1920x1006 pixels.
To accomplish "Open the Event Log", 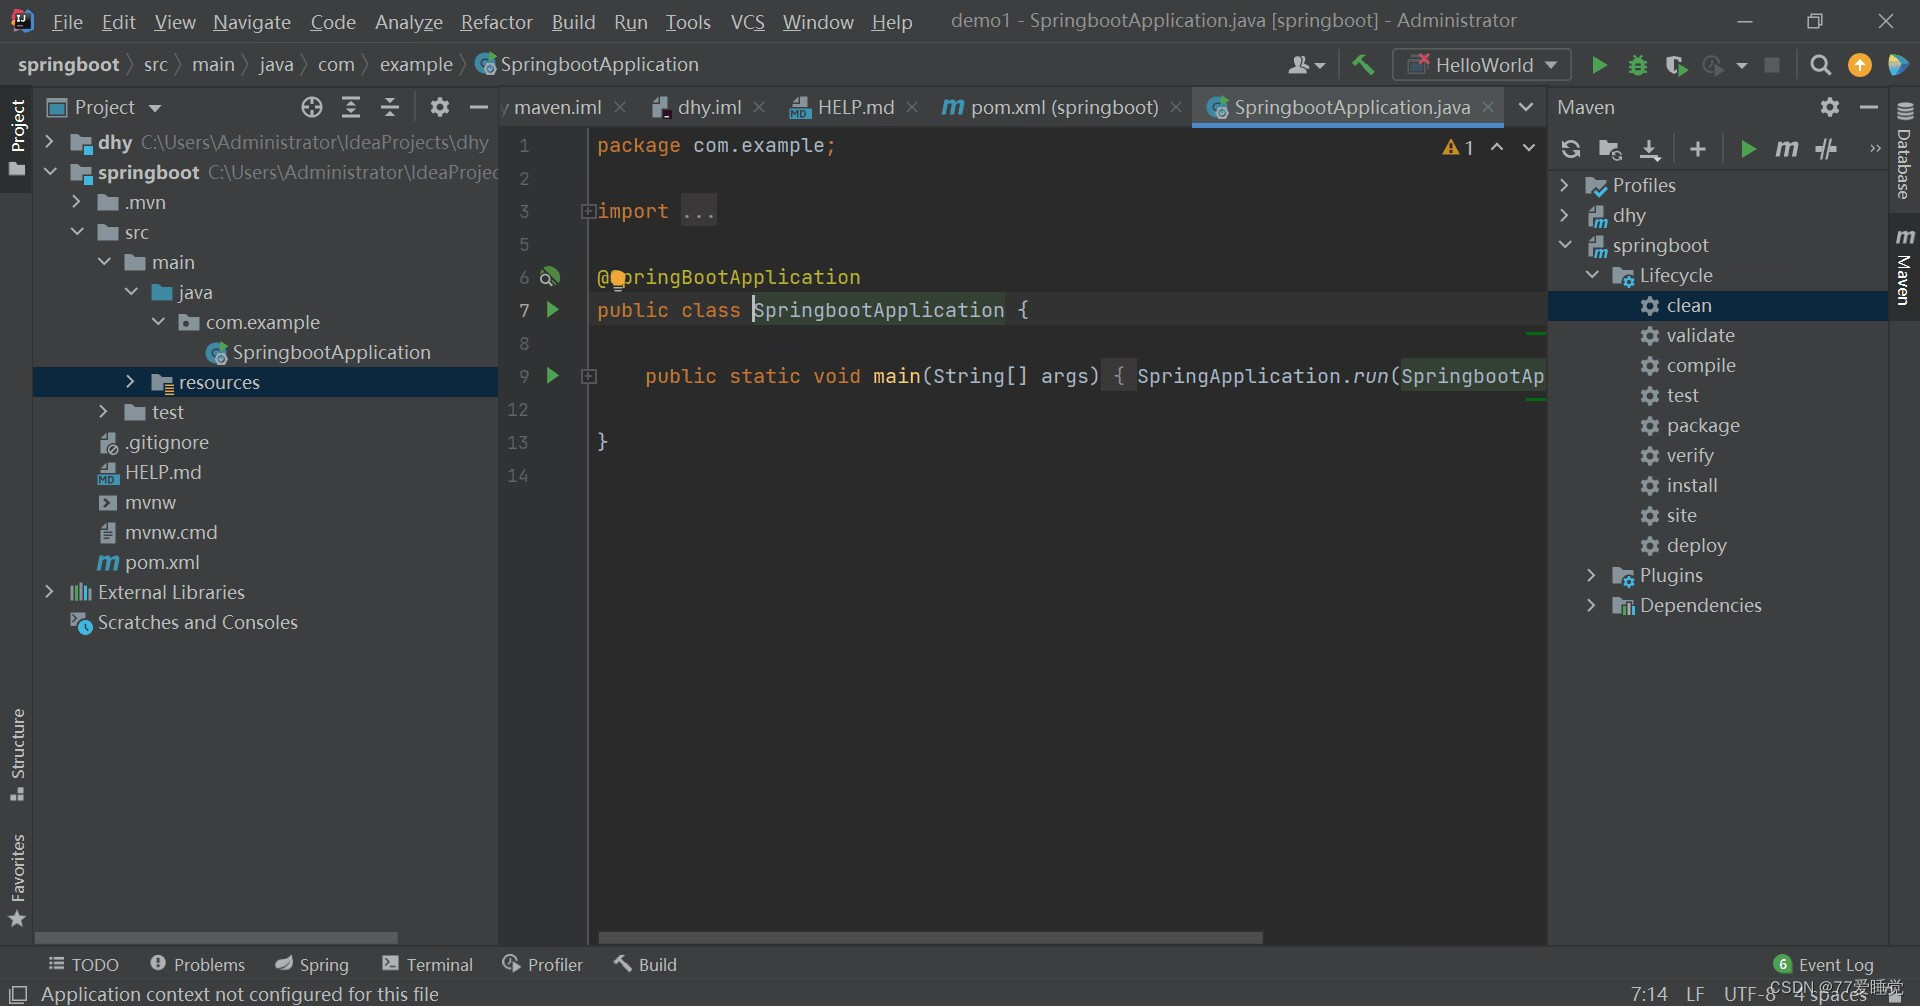I will 1824,964.
